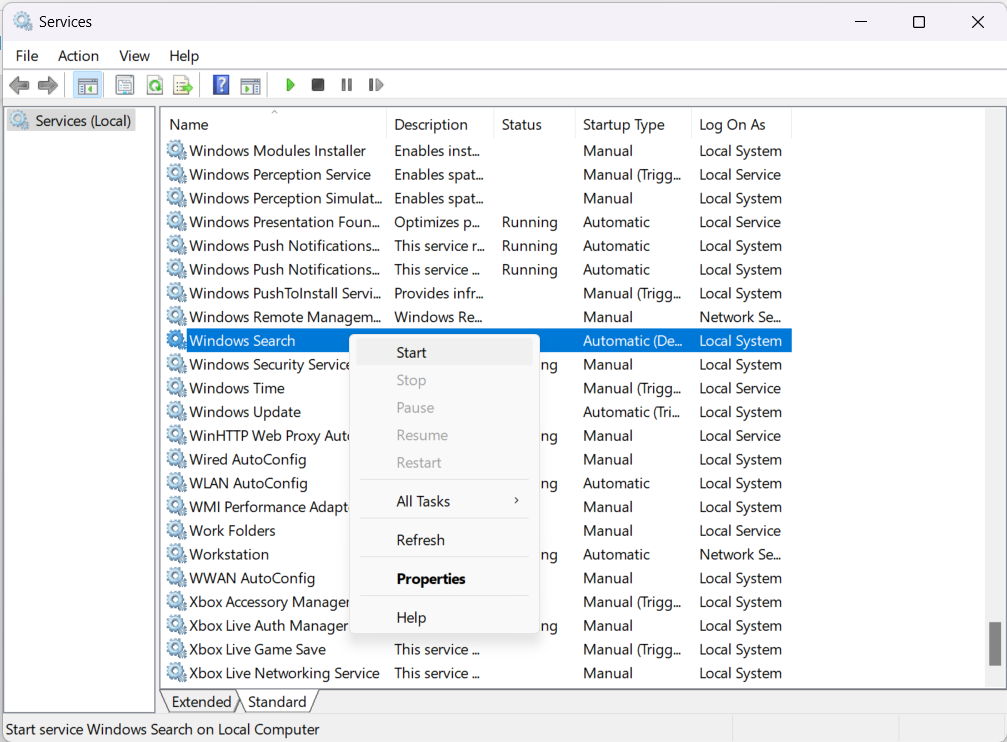Click the Properties sheet icon in the toolbar
The height and width of the screenshot is (742, 1007).
point(125,85)
